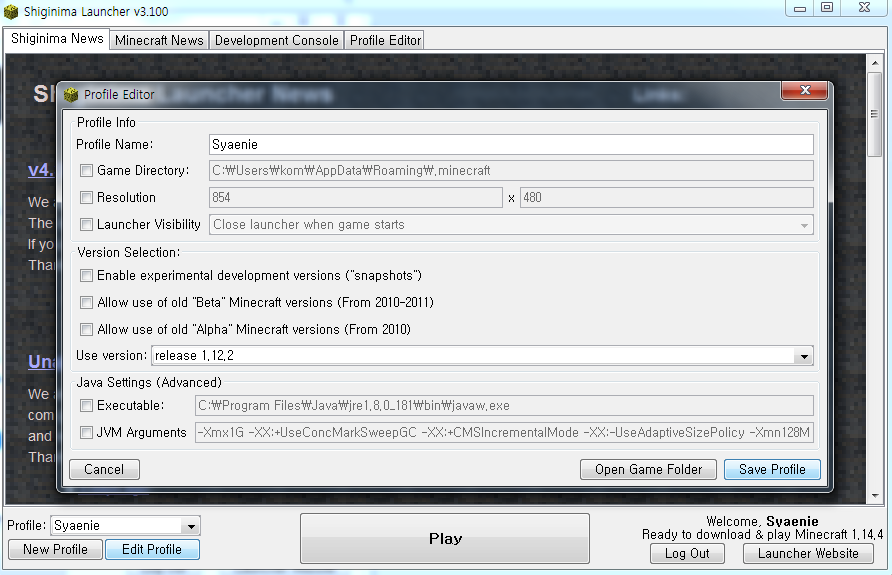Open the Use version dropdown

click(x=482, y=355)
